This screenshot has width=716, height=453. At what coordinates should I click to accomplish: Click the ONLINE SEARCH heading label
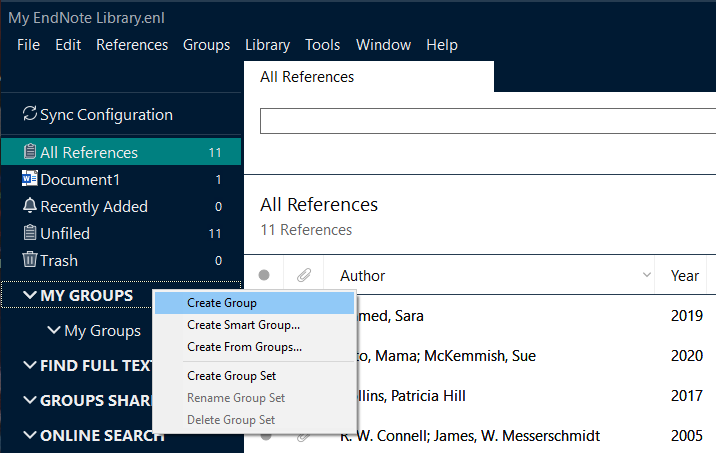coord(101,435)
